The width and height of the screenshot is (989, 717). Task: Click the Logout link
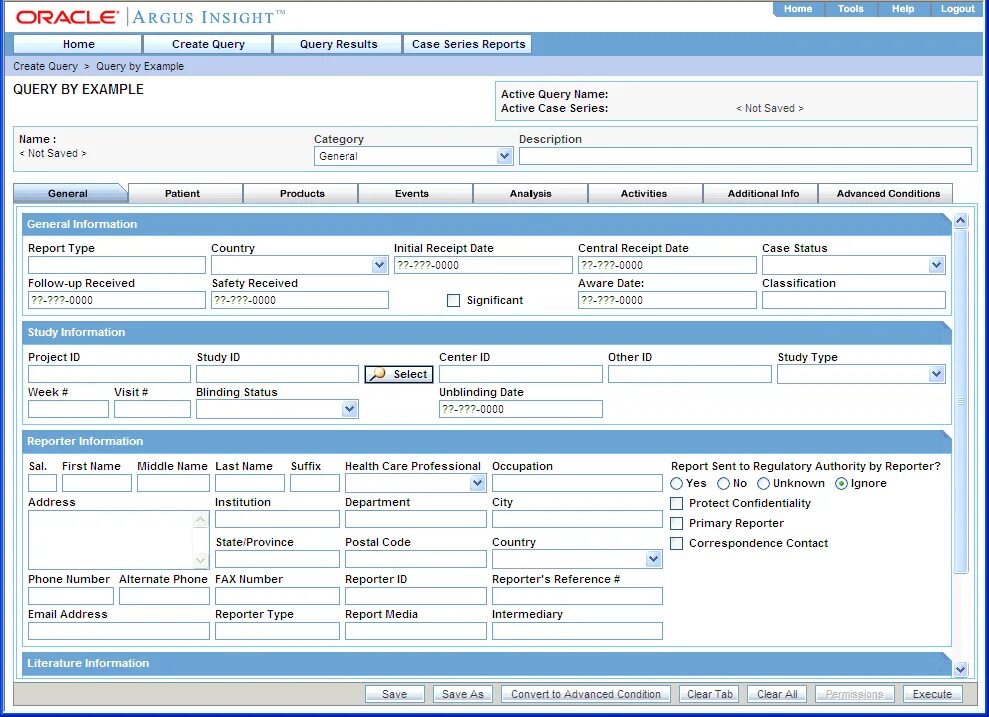pyautogui.click(x=957, y=9)
